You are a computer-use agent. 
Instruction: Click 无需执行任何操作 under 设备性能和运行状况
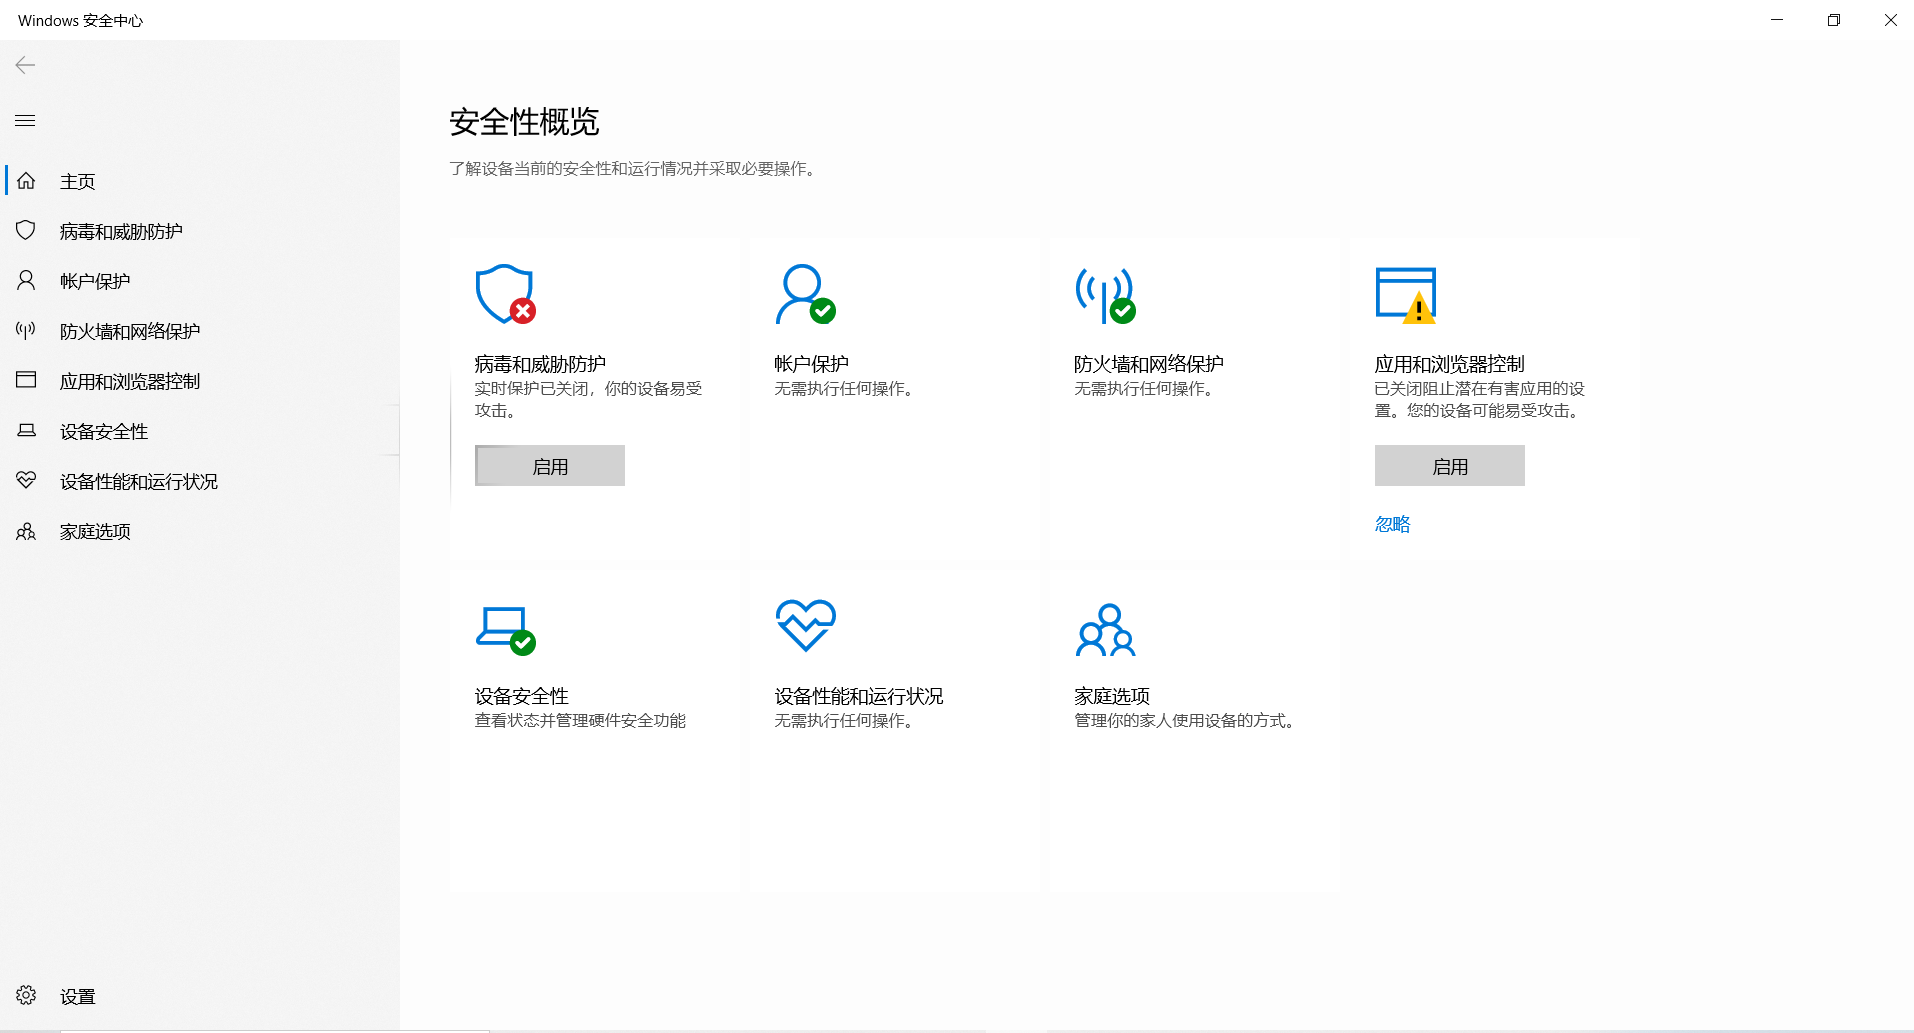845,720
